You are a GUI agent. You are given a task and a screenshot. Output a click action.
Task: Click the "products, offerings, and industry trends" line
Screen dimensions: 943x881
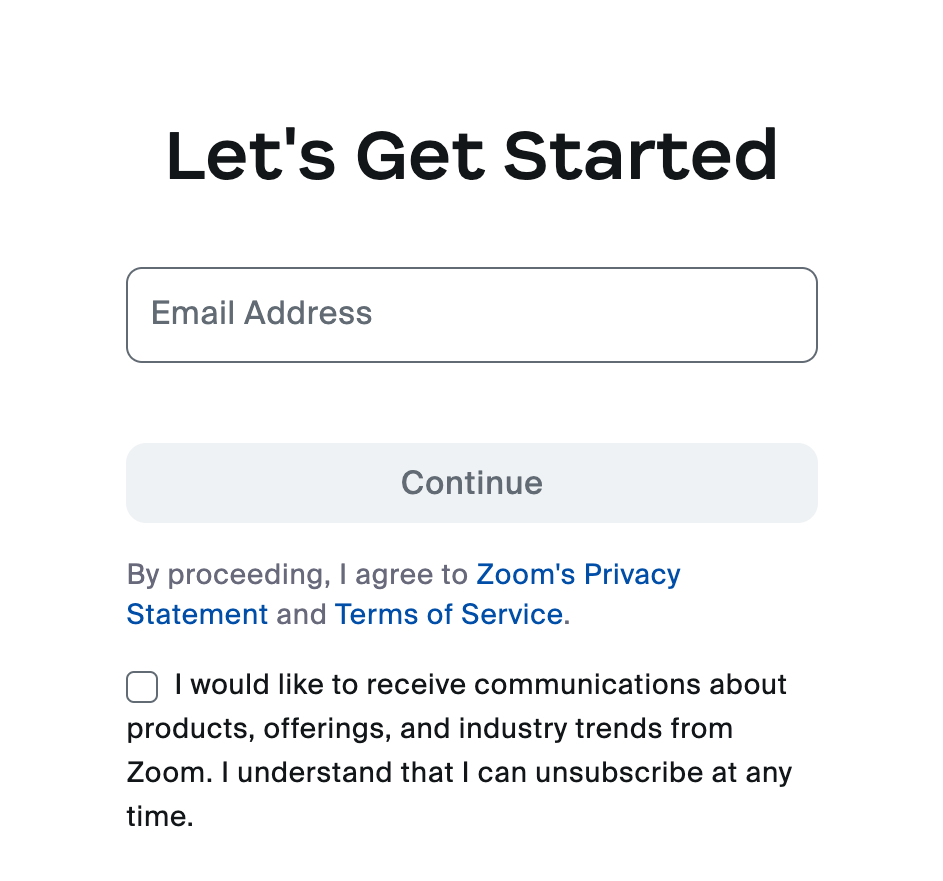(x=430, y=729)
